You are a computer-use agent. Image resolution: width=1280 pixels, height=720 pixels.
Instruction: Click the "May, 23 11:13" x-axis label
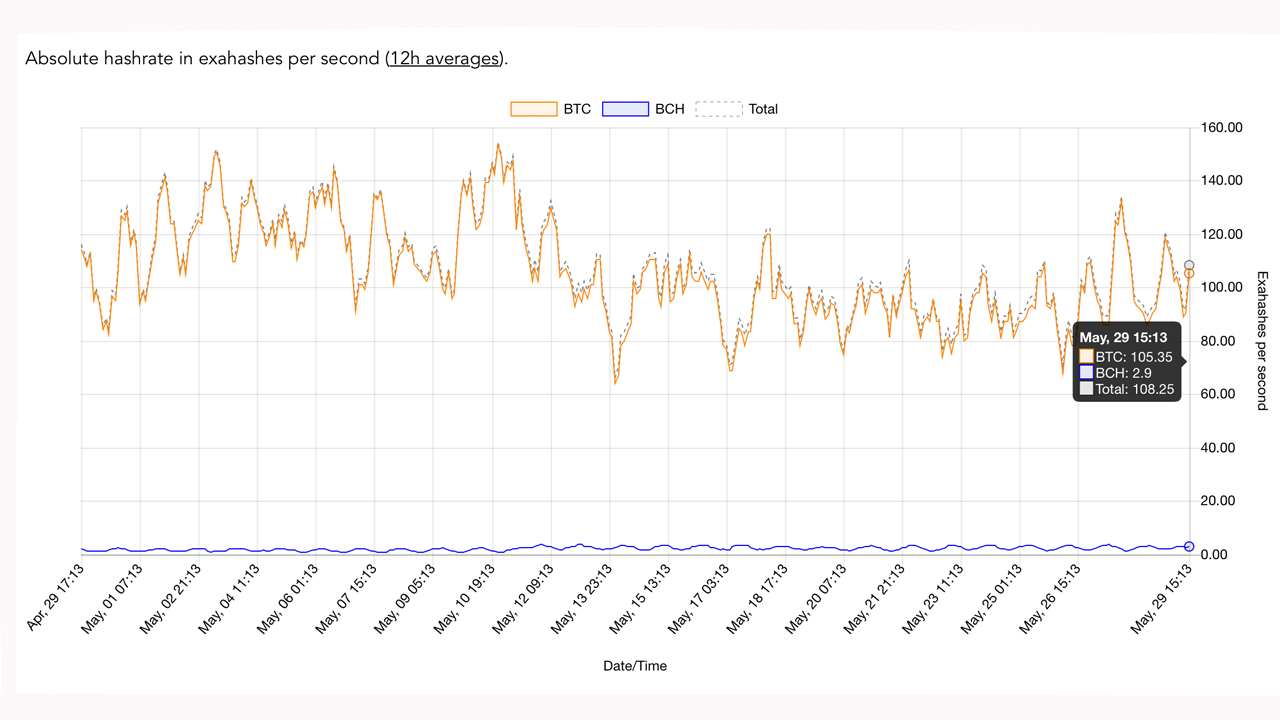933,599
